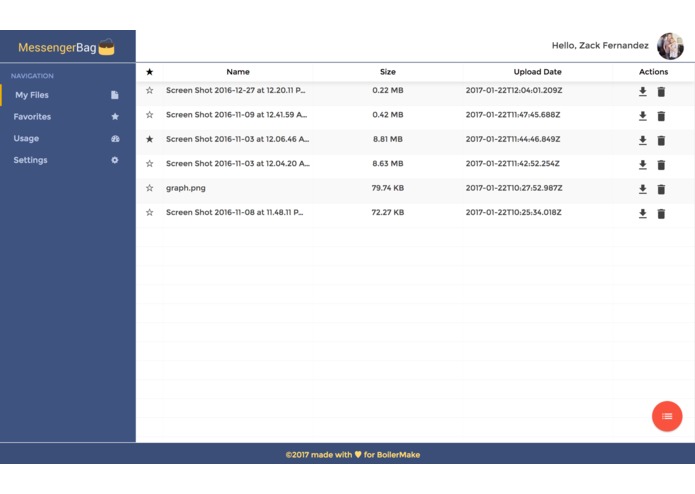The image size is (695, 494).
Task: Click the gear icon beside Settings
Action: click(115, 160)
